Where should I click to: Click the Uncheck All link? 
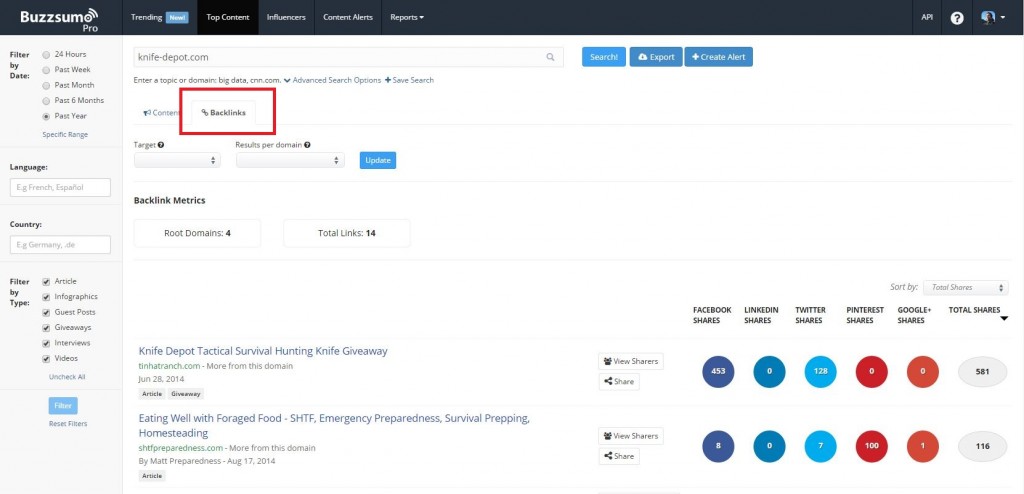coord(67,377)
